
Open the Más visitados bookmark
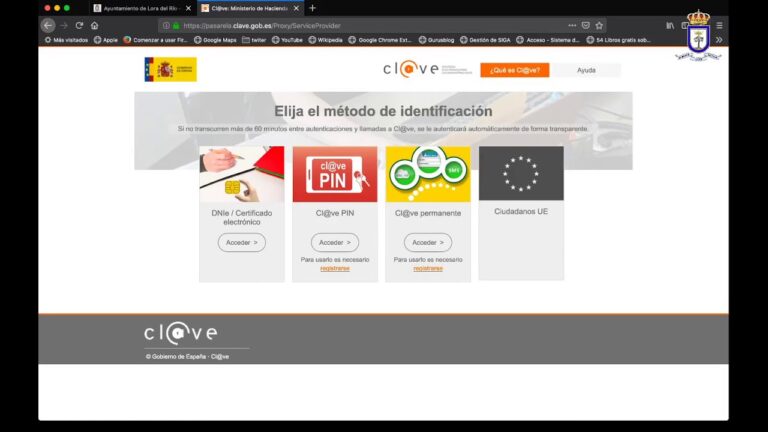(x=66, y=40)
